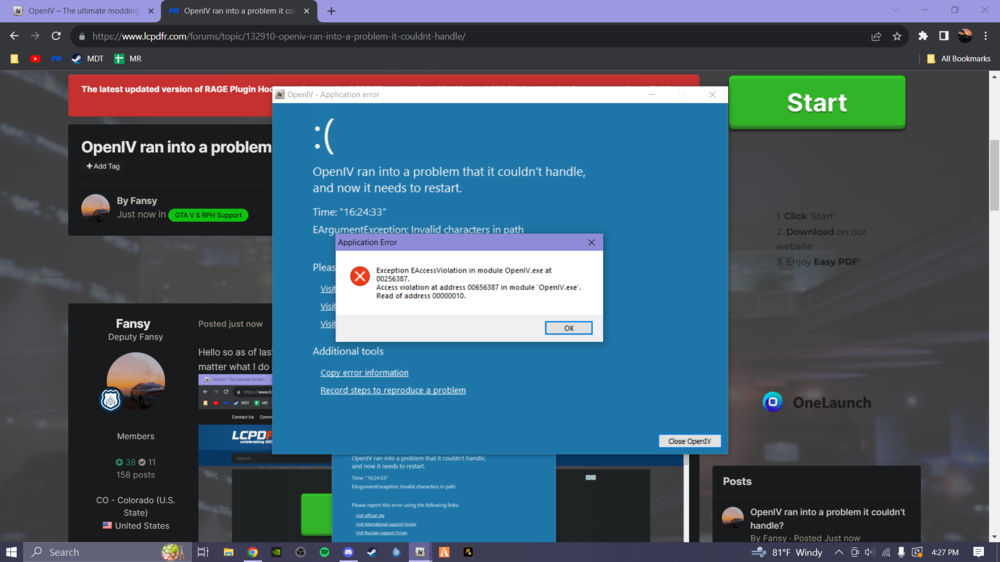Open Chrome's three-dot menu

[x=985, y=36]
